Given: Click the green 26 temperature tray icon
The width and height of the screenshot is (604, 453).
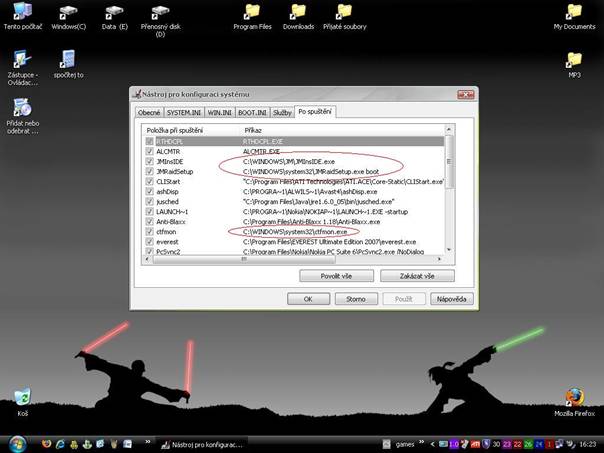Looking at the screenshot, I should pyautogui.click(x=528, y=445).
